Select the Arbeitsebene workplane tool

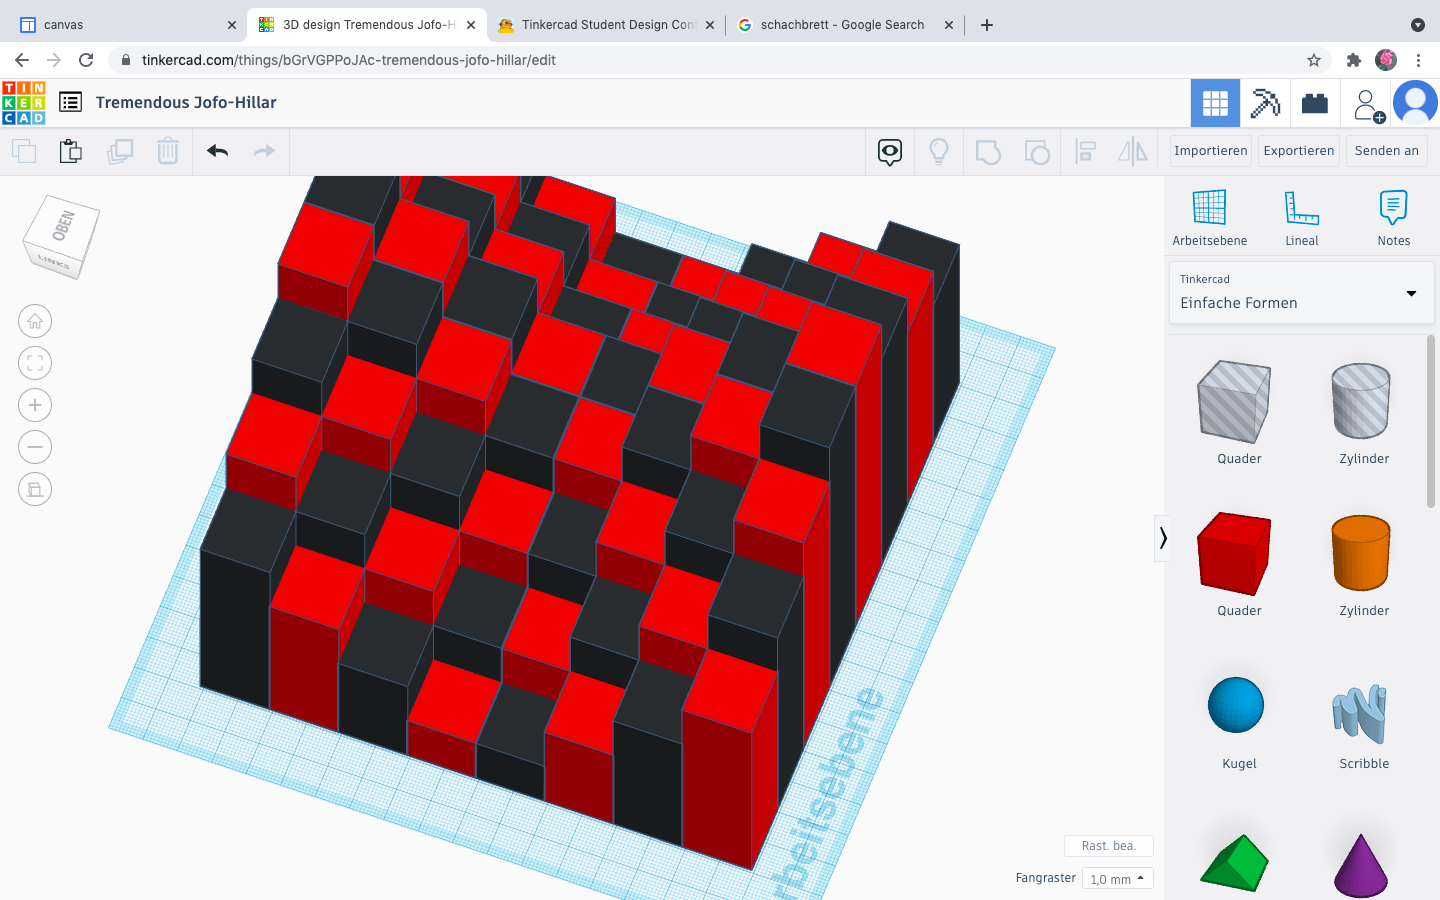click(x=1210, y=218)
